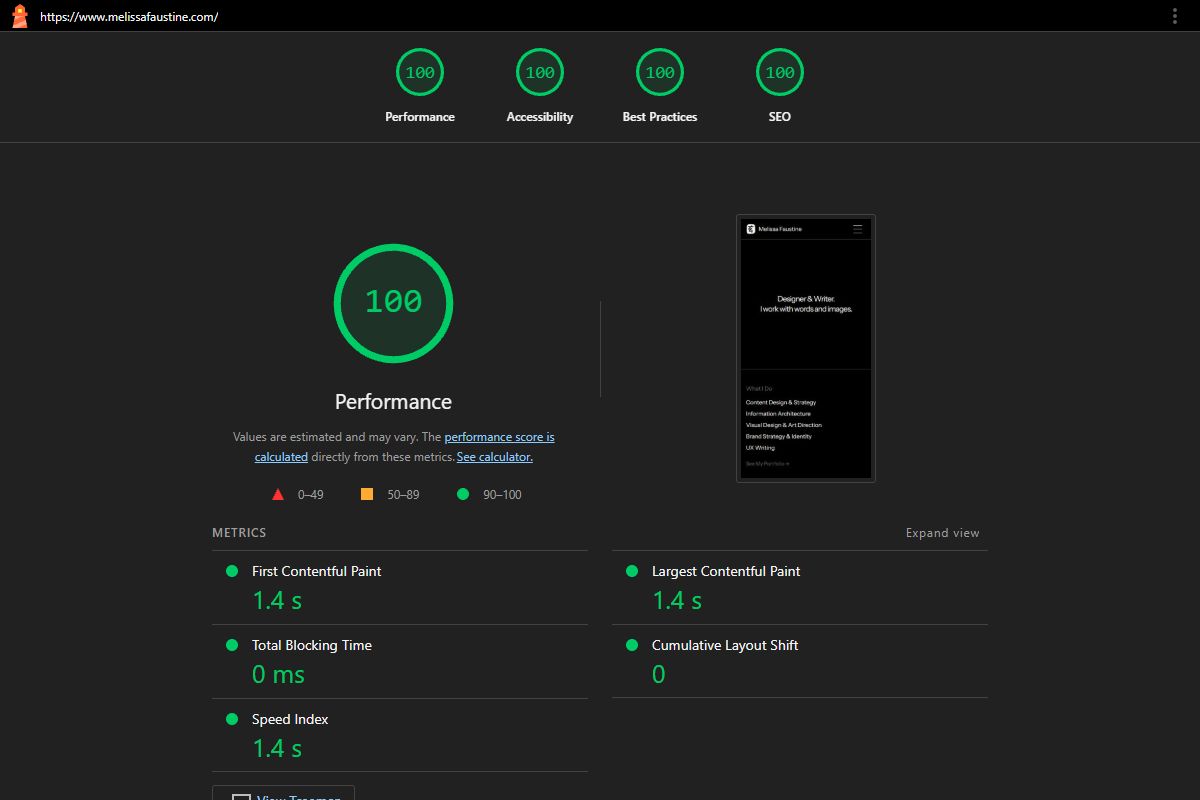Click the Lighthouse logo icon

click(19, 16)
